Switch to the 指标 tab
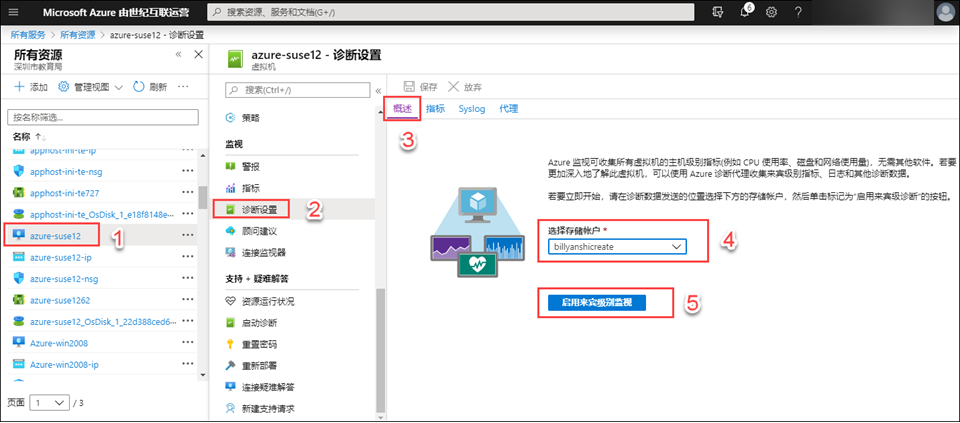Viewport: 960px width, 423px height. click(x=435, y=109)
